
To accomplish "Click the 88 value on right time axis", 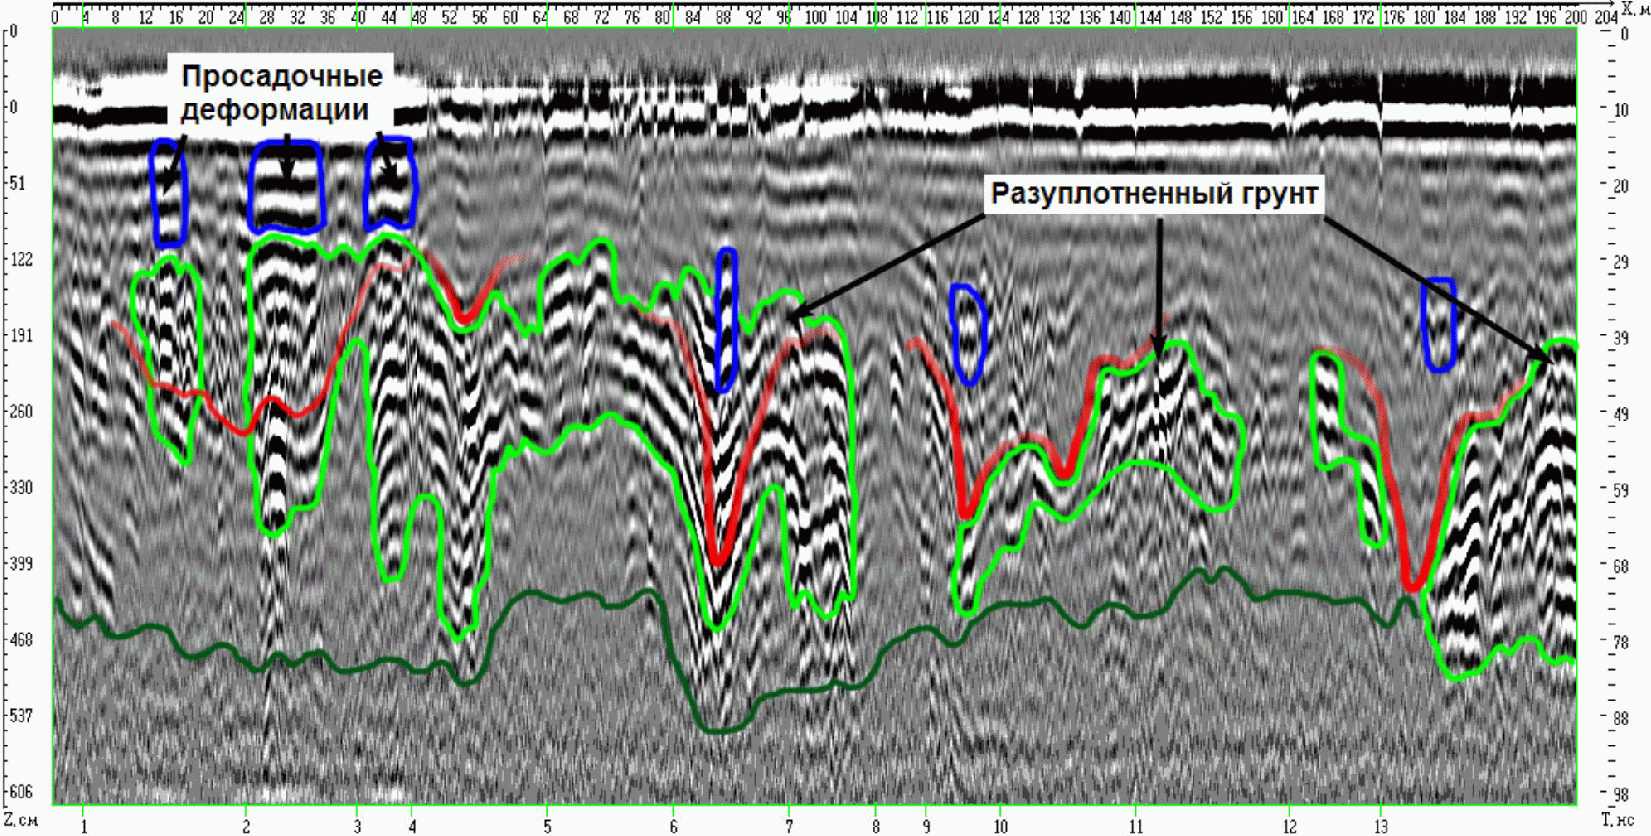I will click(x=1620, y=718).
